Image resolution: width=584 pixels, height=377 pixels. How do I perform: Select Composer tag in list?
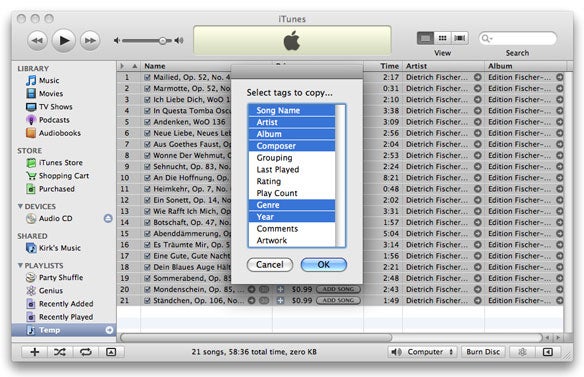(x=292, y=146)
